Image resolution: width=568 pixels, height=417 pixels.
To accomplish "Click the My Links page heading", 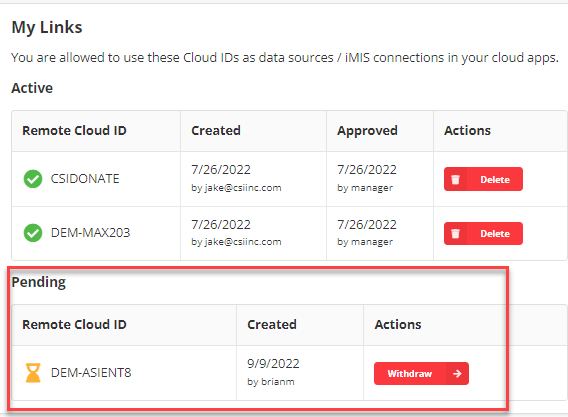I will click(x=47, y=28).
